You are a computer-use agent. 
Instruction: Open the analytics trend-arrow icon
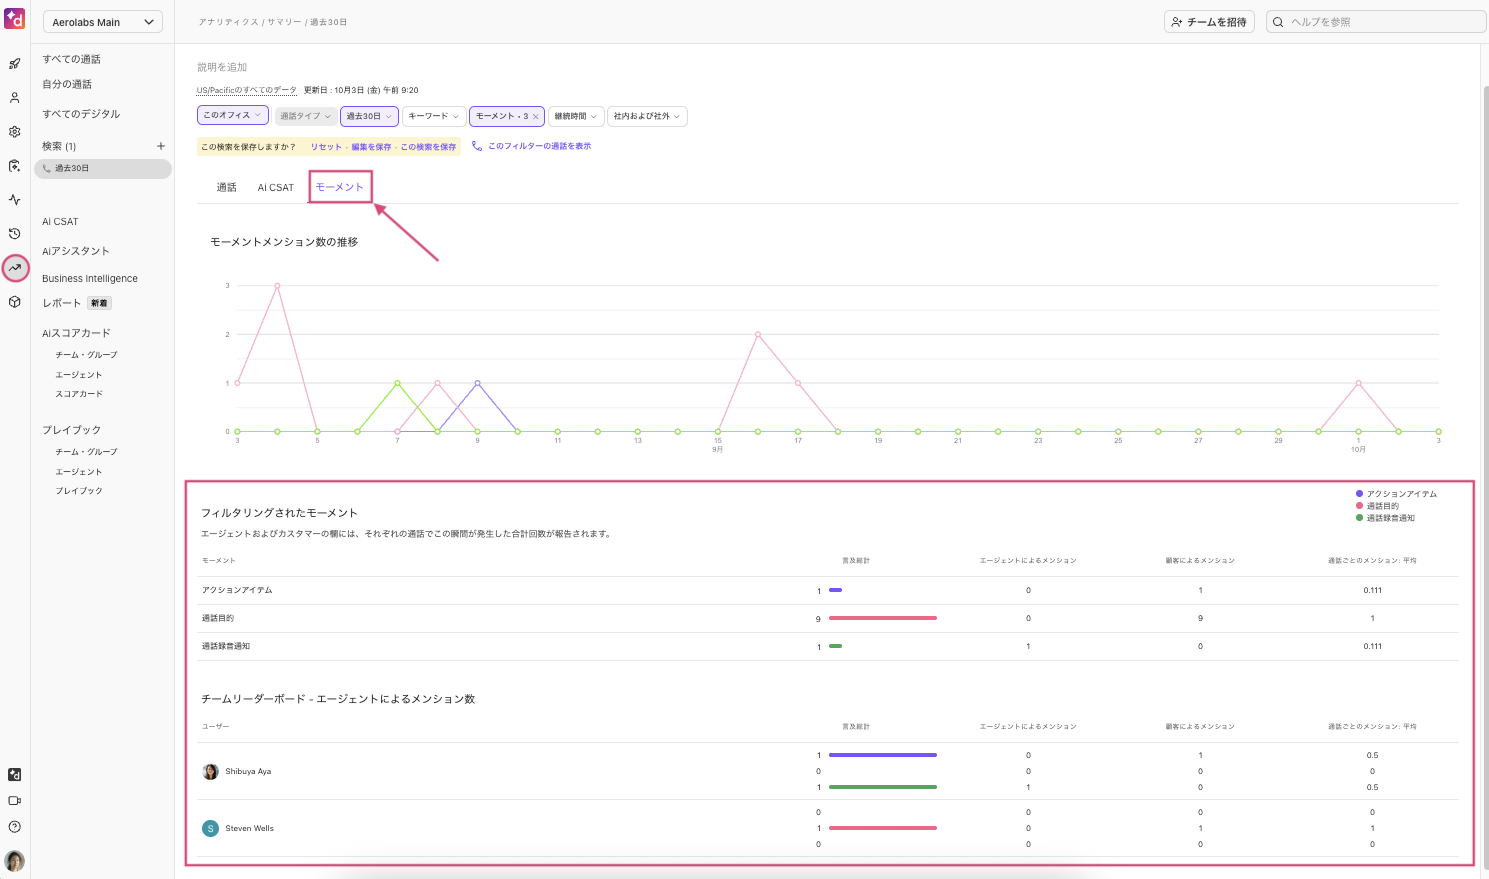[15, 268]
